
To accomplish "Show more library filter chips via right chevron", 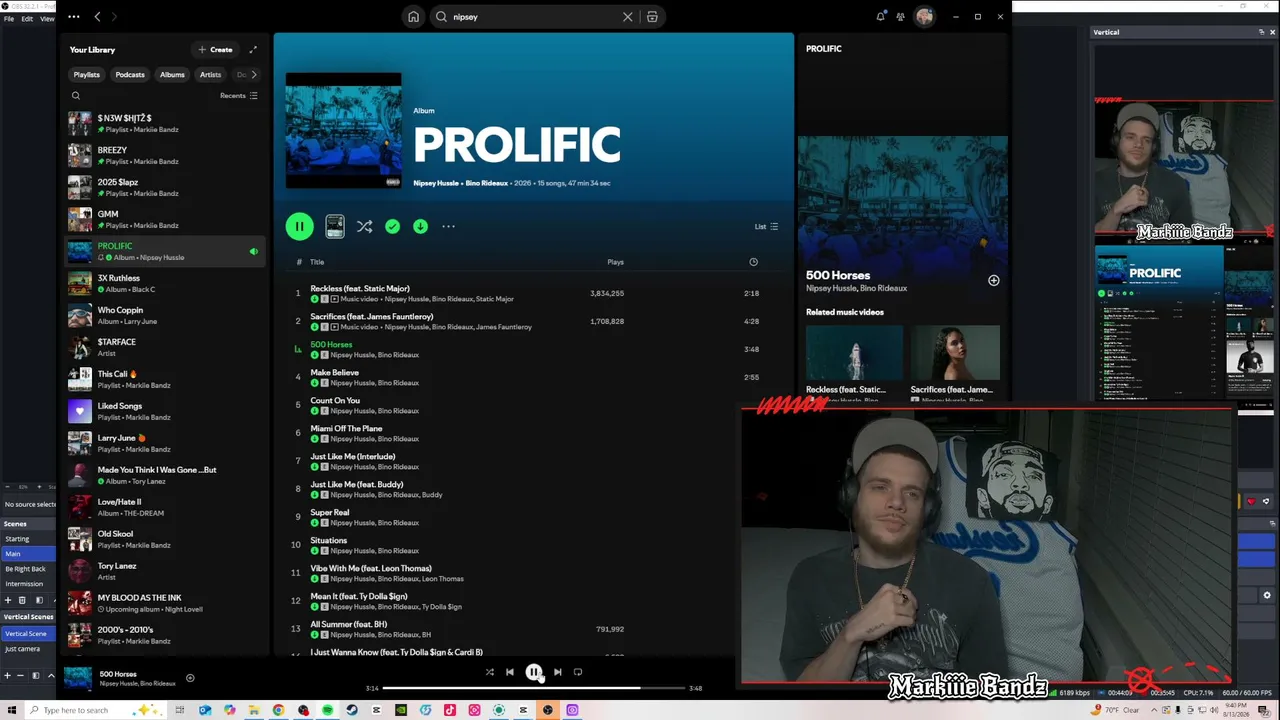I will click(x=254, y=75).
